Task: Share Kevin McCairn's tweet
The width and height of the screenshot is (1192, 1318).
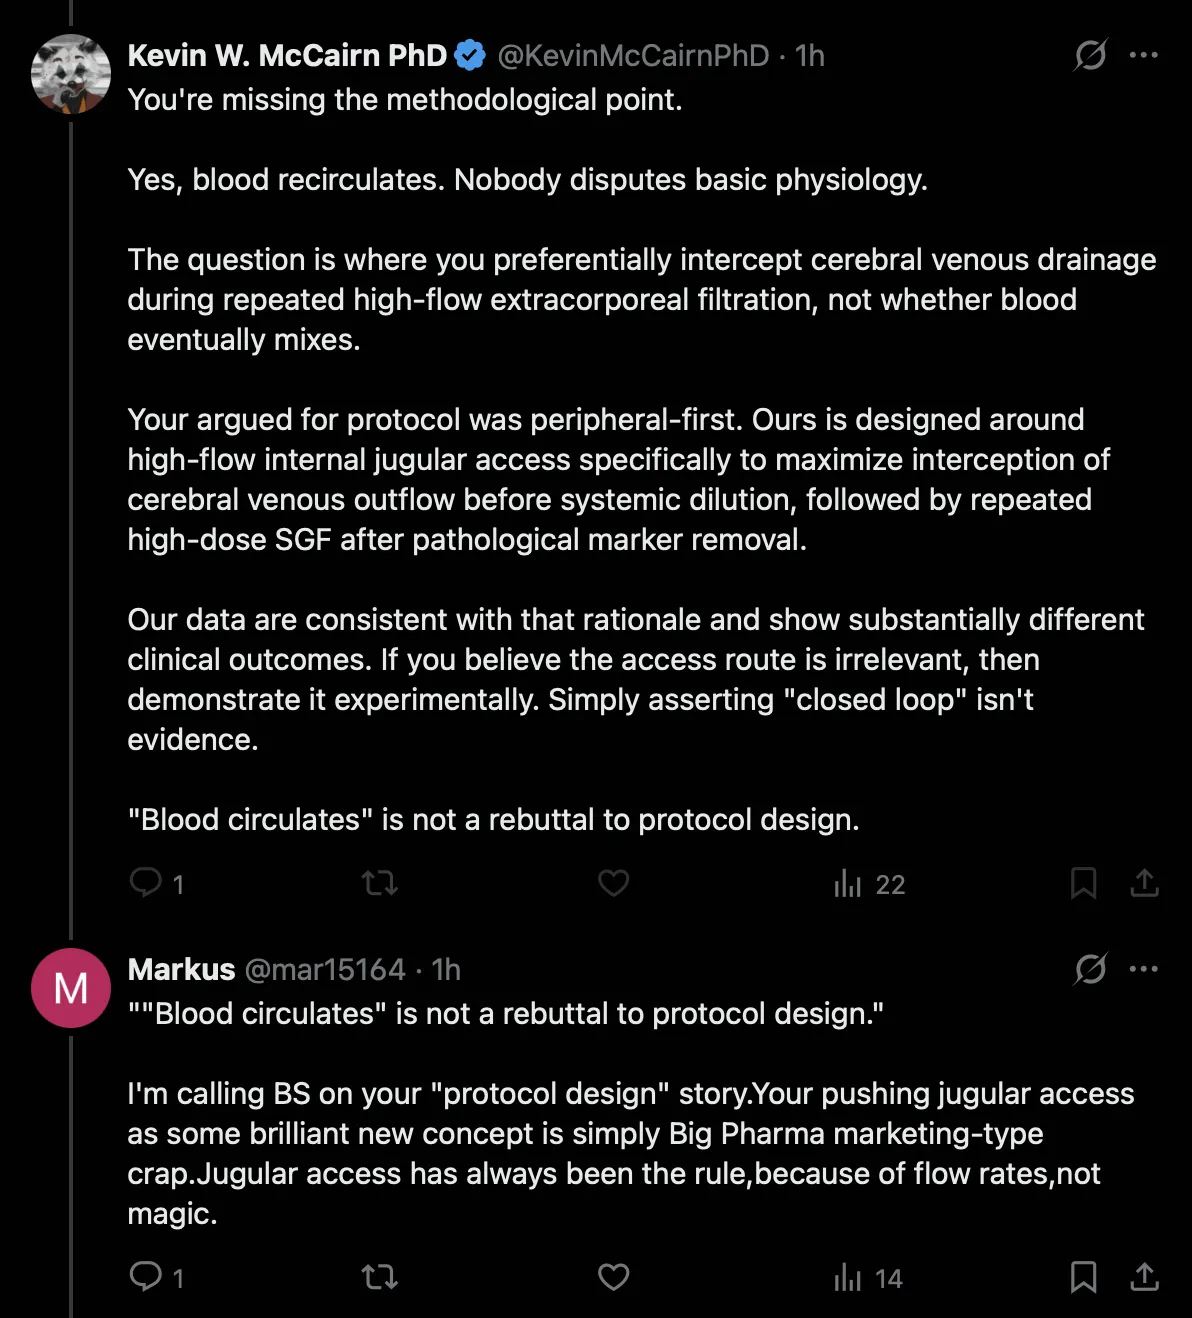Action: coord(1144,883)
